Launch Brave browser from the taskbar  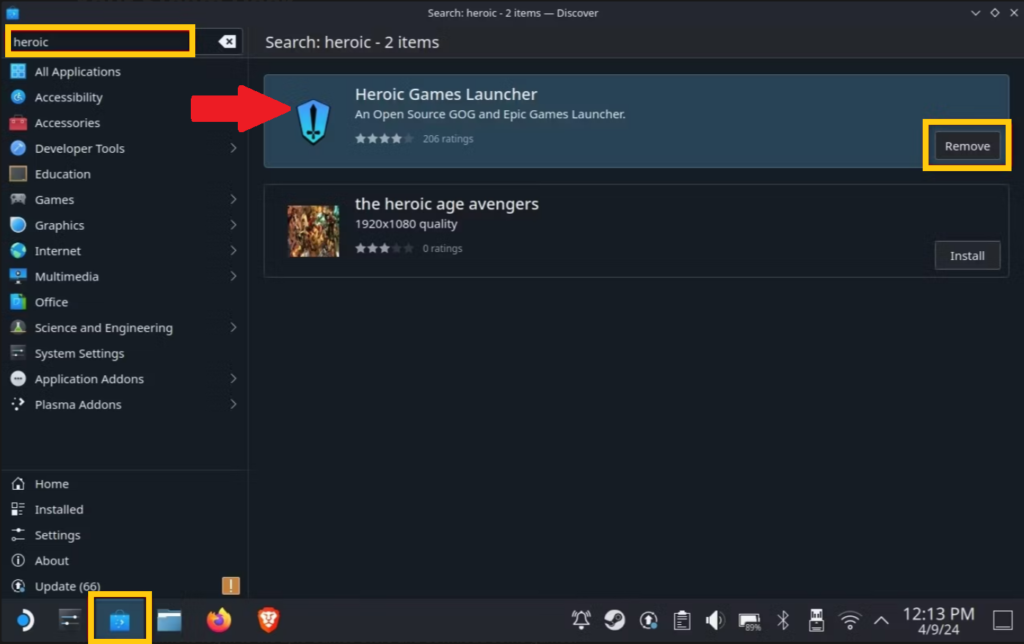coord(268,620)
